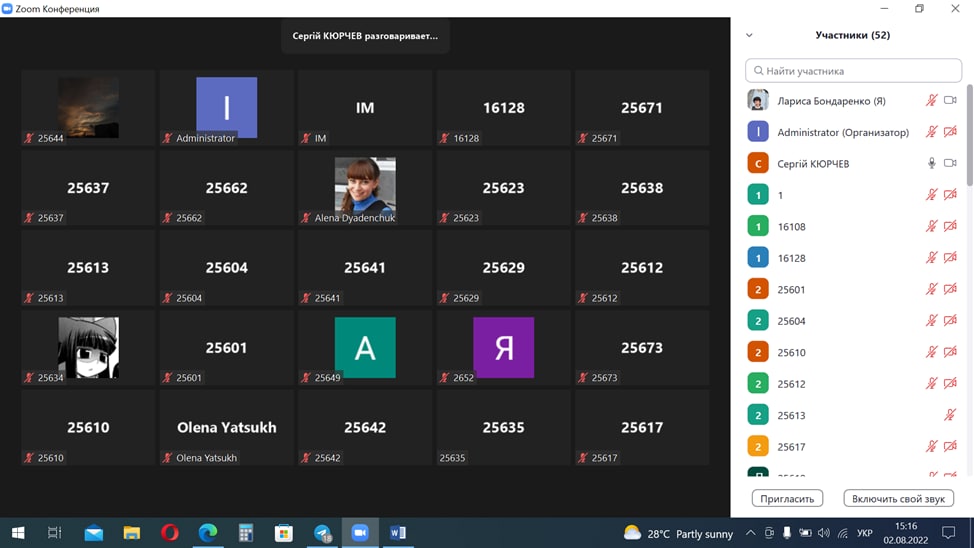
Task: Click the microphone icon beside Сергій КЮРЧЕВ
Action: coord(931,163)
